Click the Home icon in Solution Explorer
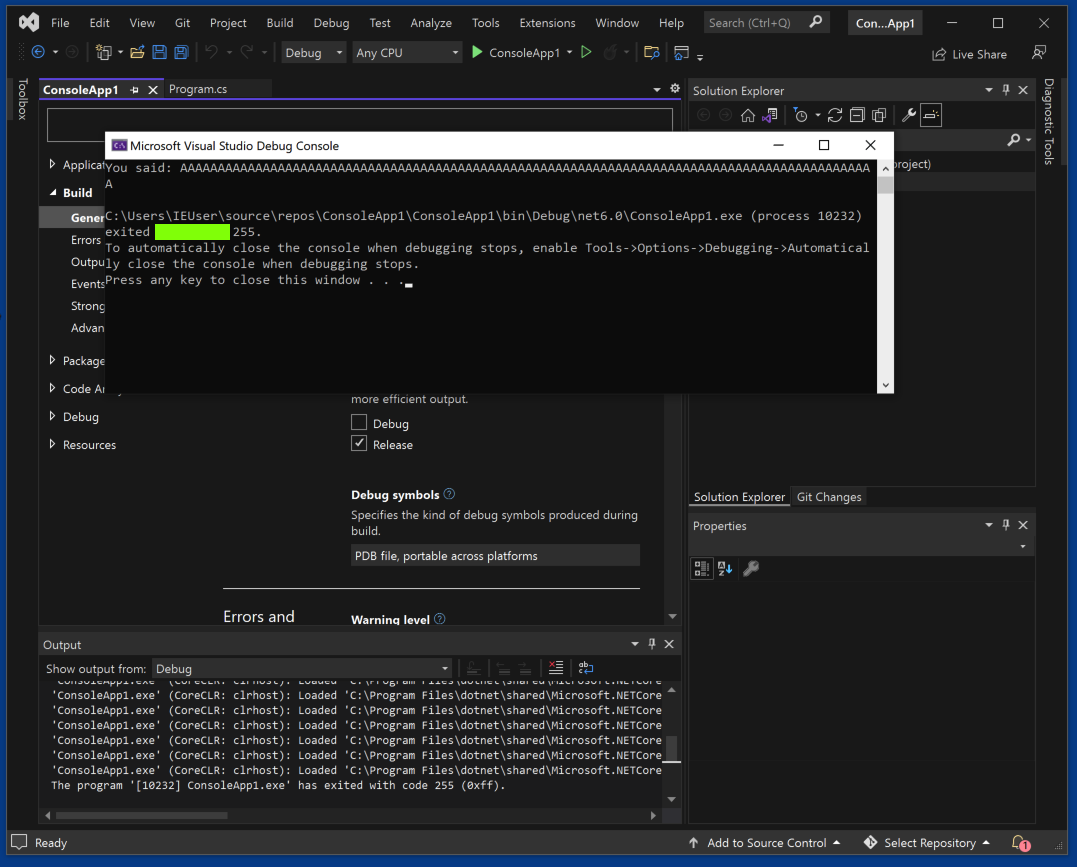 [748, 115]
